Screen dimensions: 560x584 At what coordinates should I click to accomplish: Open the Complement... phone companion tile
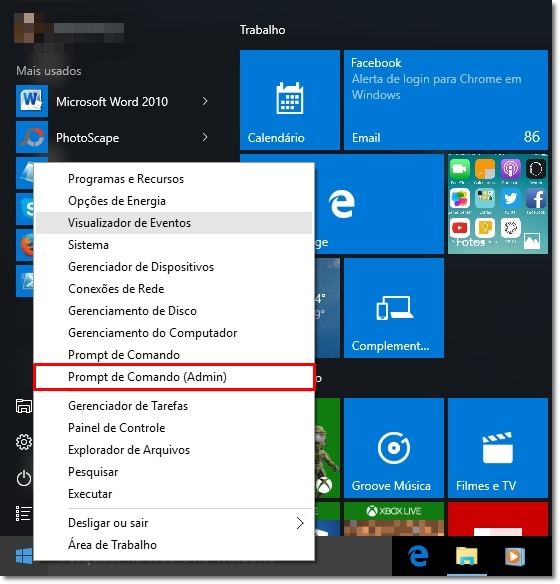[394, 308]
